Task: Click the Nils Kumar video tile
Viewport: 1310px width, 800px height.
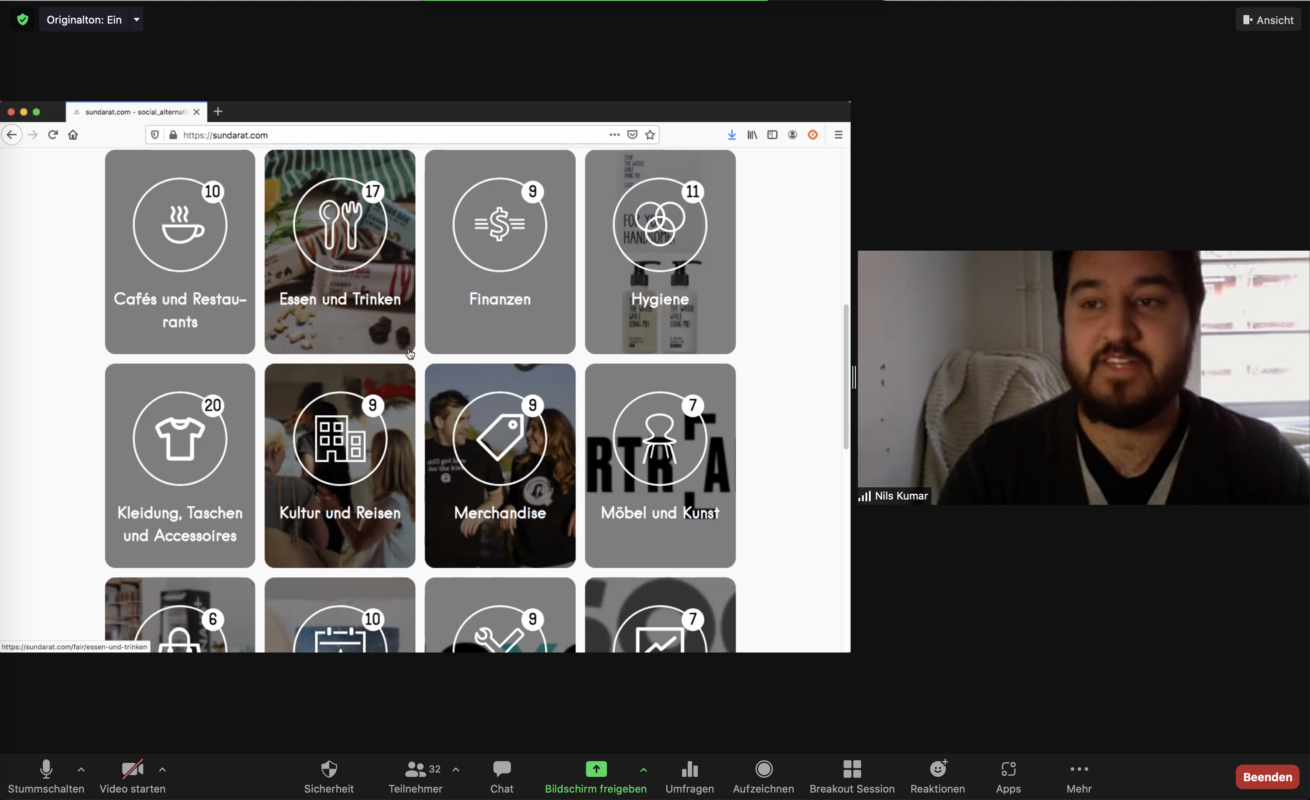Action: [x=1083, y=377]
